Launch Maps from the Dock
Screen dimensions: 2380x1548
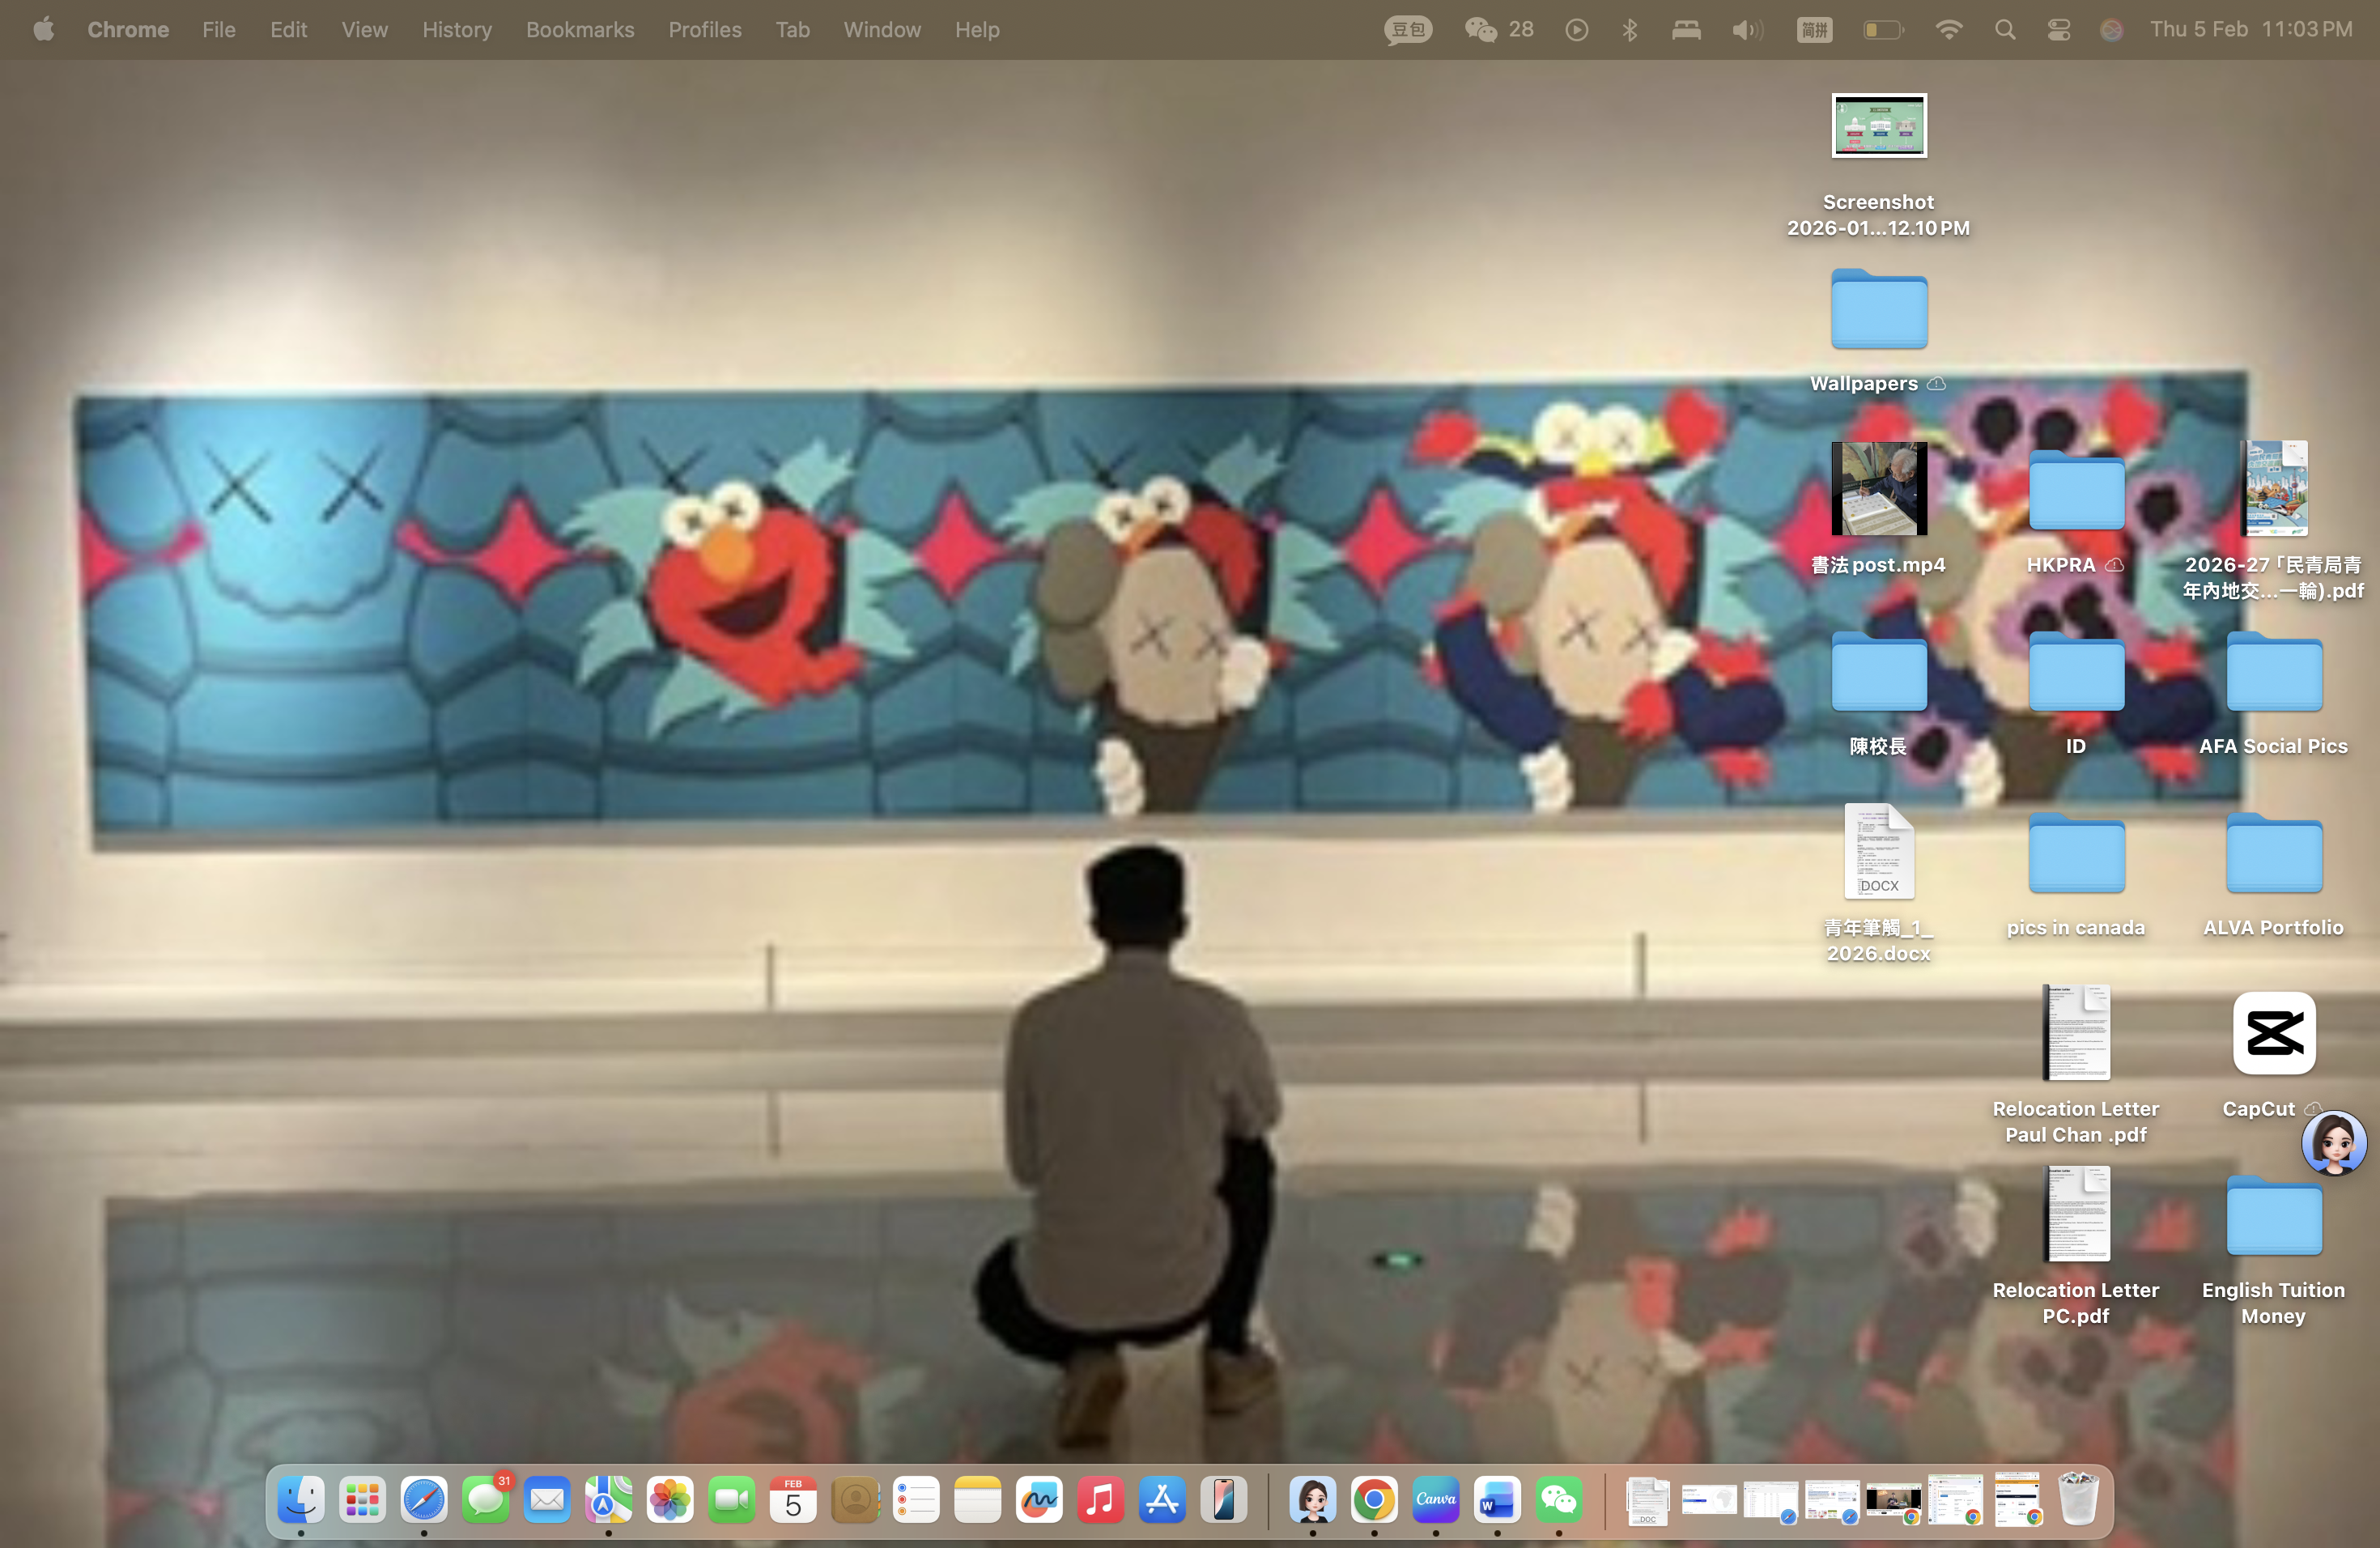[x=609, y=1500]
